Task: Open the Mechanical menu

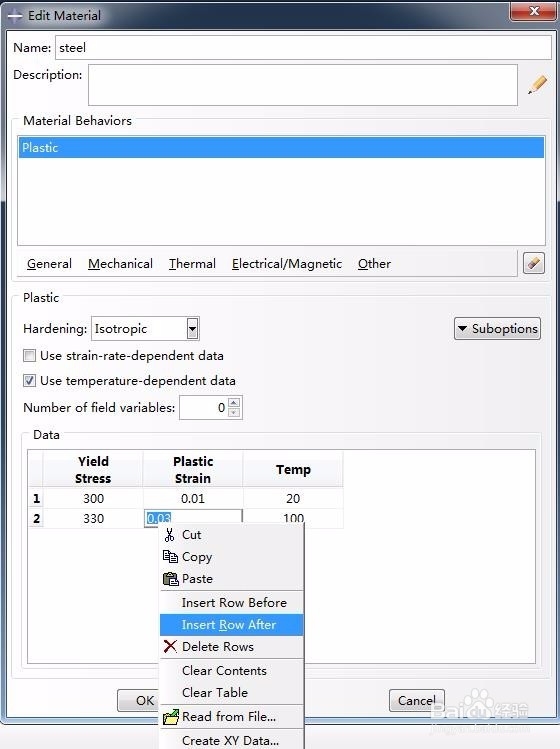Action: click(120, 264)
